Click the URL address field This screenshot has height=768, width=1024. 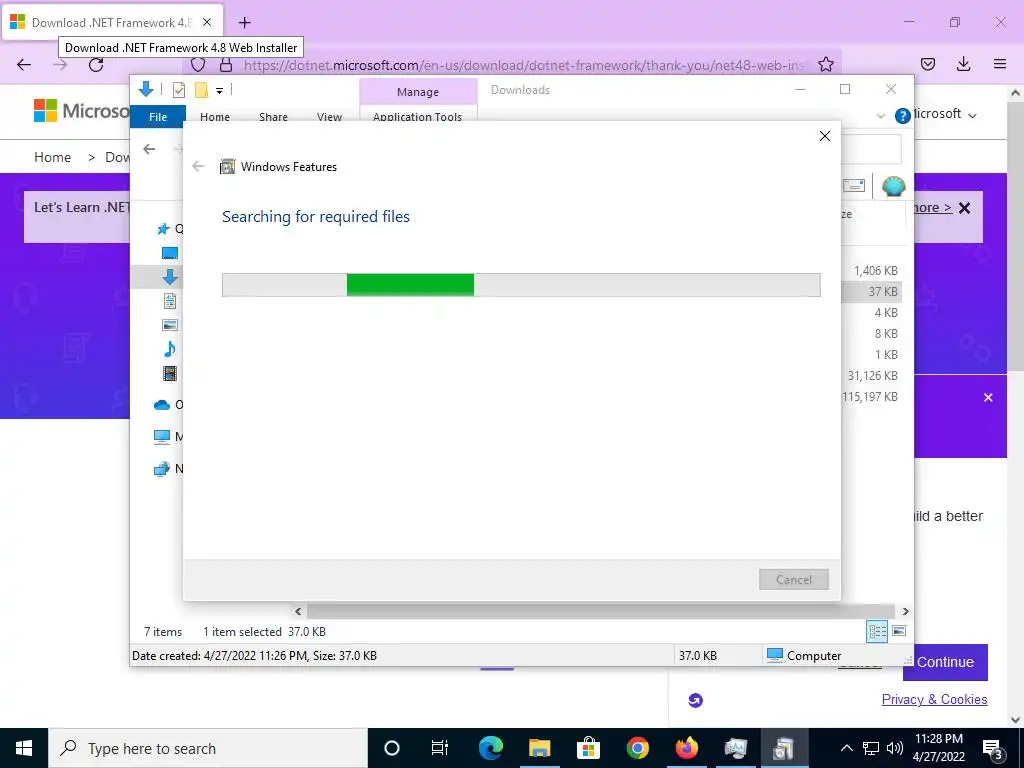[x=524, y=65]
